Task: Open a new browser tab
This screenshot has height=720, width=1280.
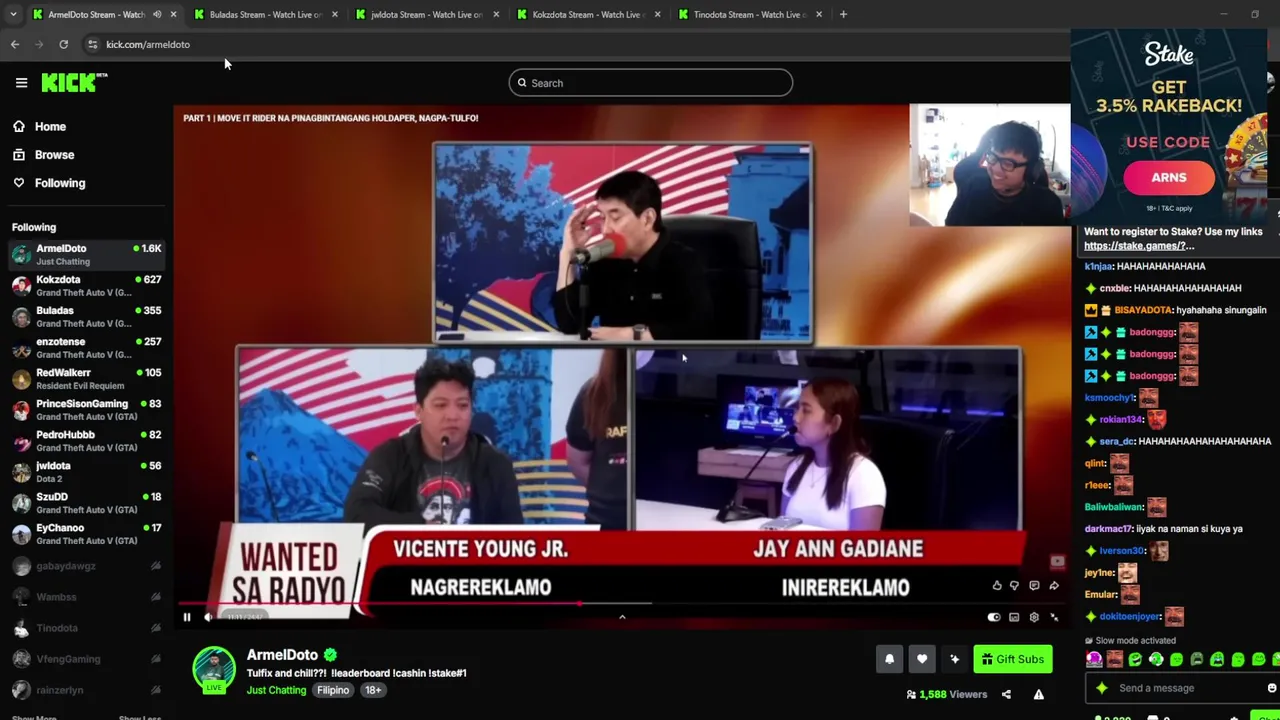Action: click(843, 15)
